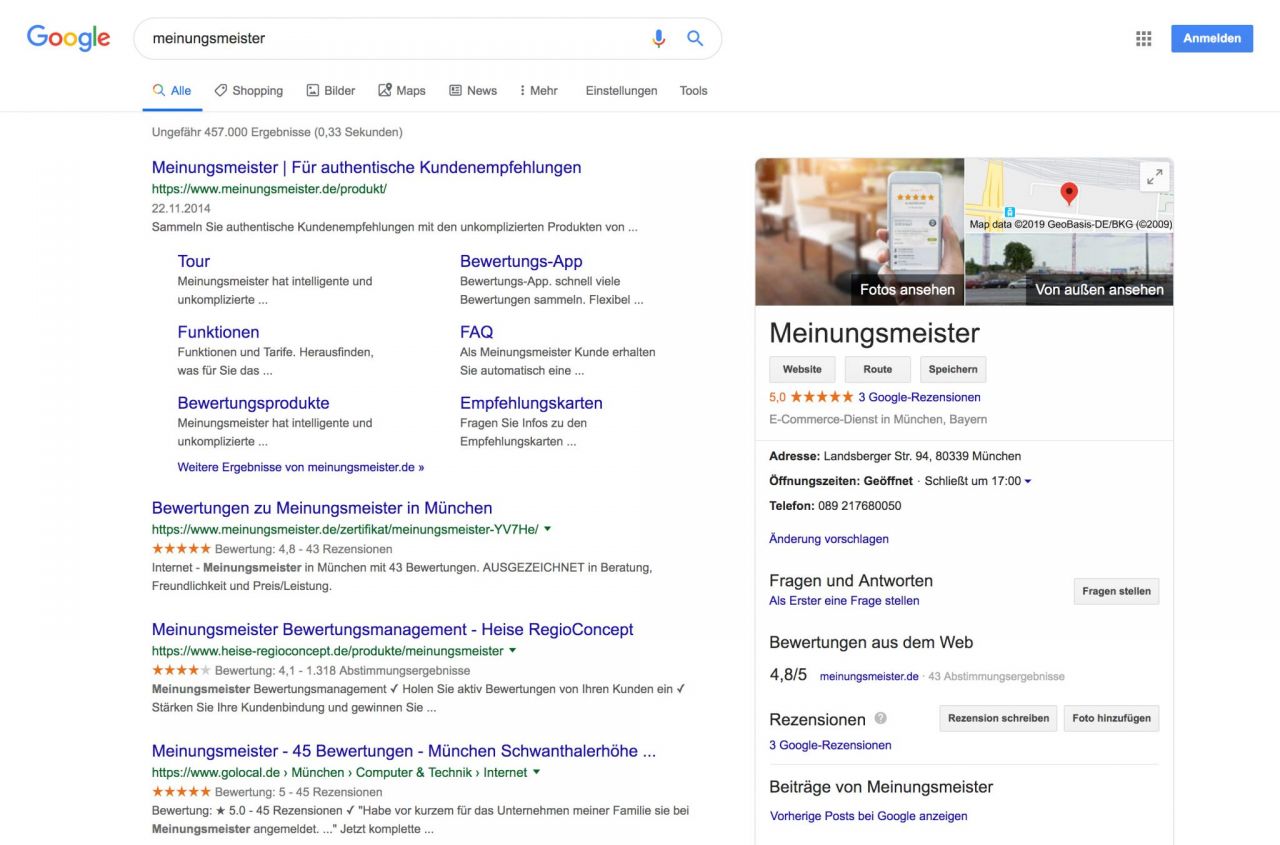Image resolution: width=1280 pixels, height=845 pixels.
Task: Click the blue search magnifier icon
Action: (695, 39)
